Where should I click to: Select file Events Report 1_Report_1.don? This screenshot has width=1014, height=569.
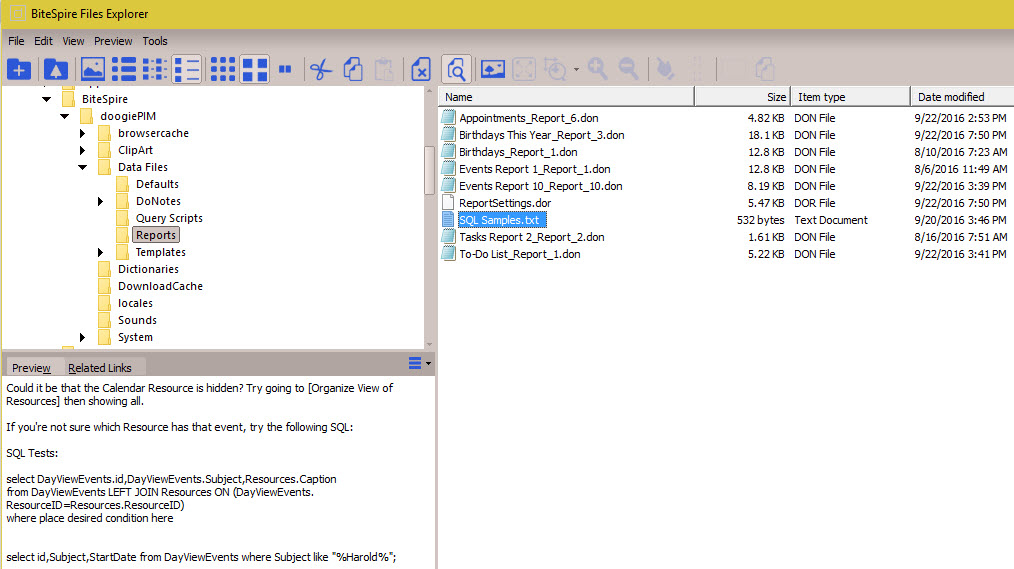point(534,169)
